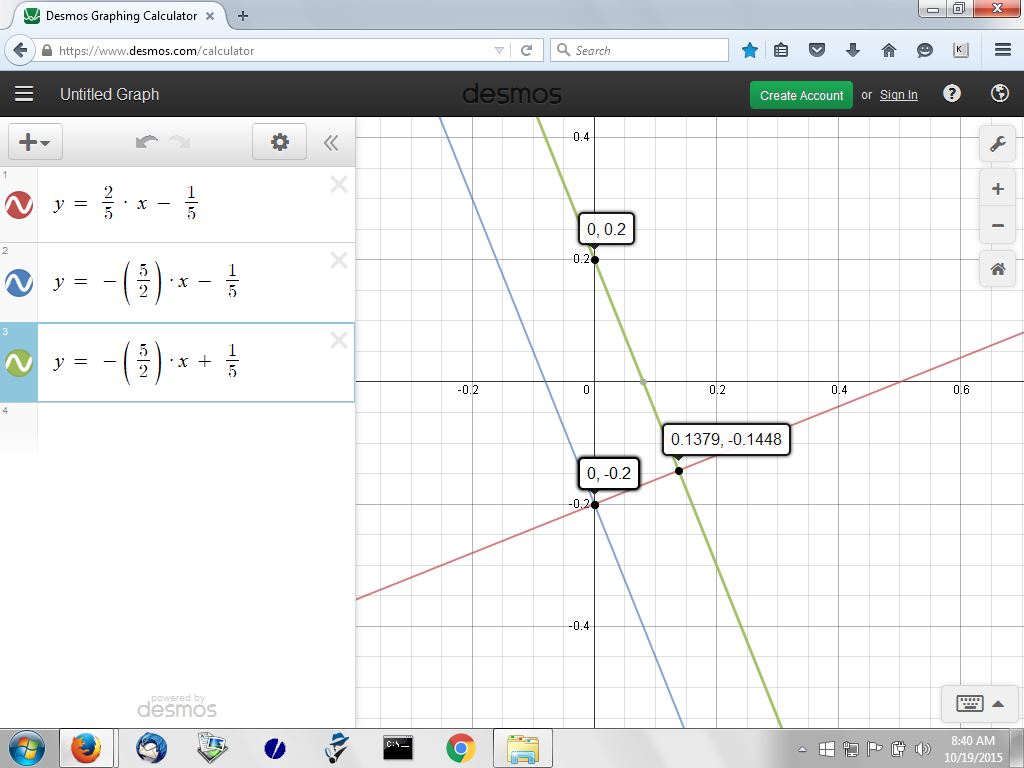This screenshot has height=768, width=1024.
Task: Show bookmarks list icon
Action: coord(781,50)
